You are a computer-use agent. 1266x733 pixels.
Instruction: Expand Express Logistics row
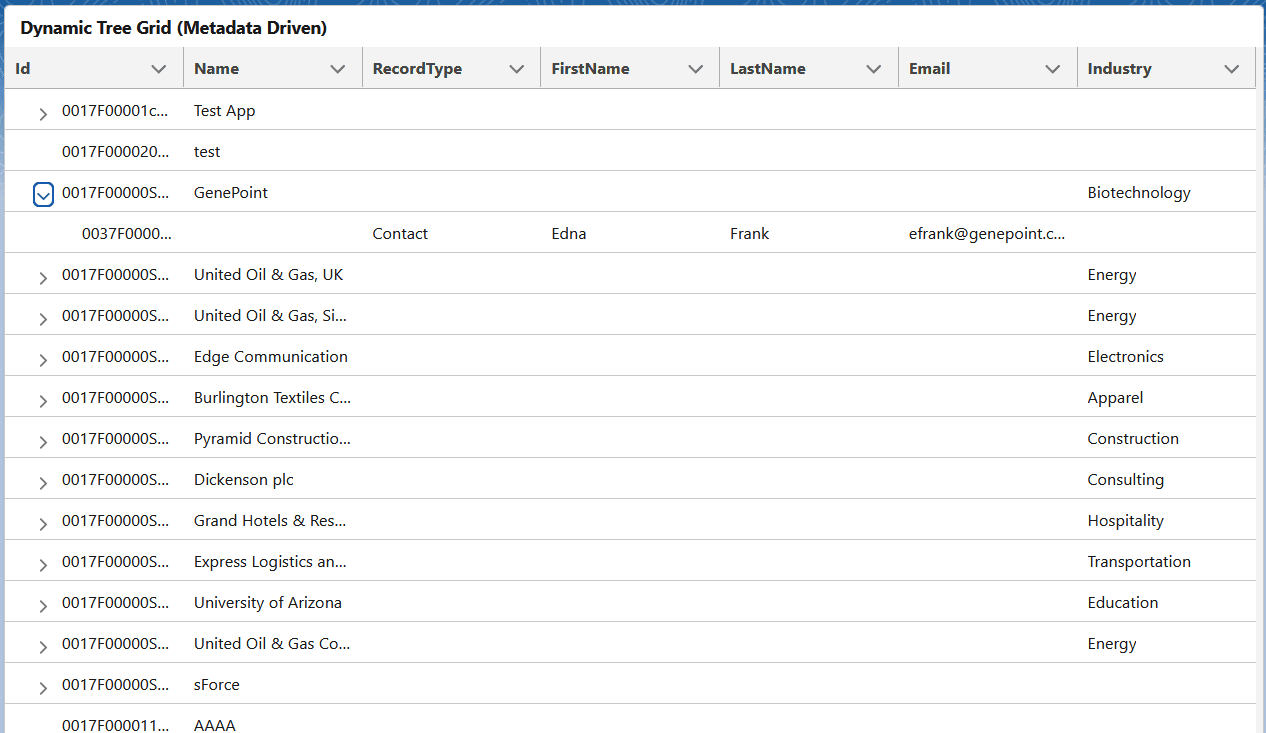pyautogui.click(x=43, y=565)
